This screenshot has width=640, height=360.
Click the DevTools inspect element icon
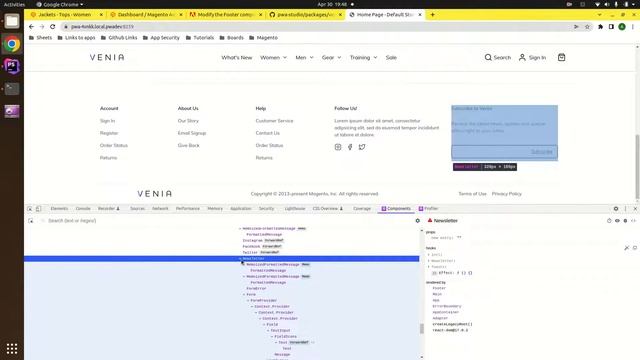pyautogui.click(x=30, y=209)
